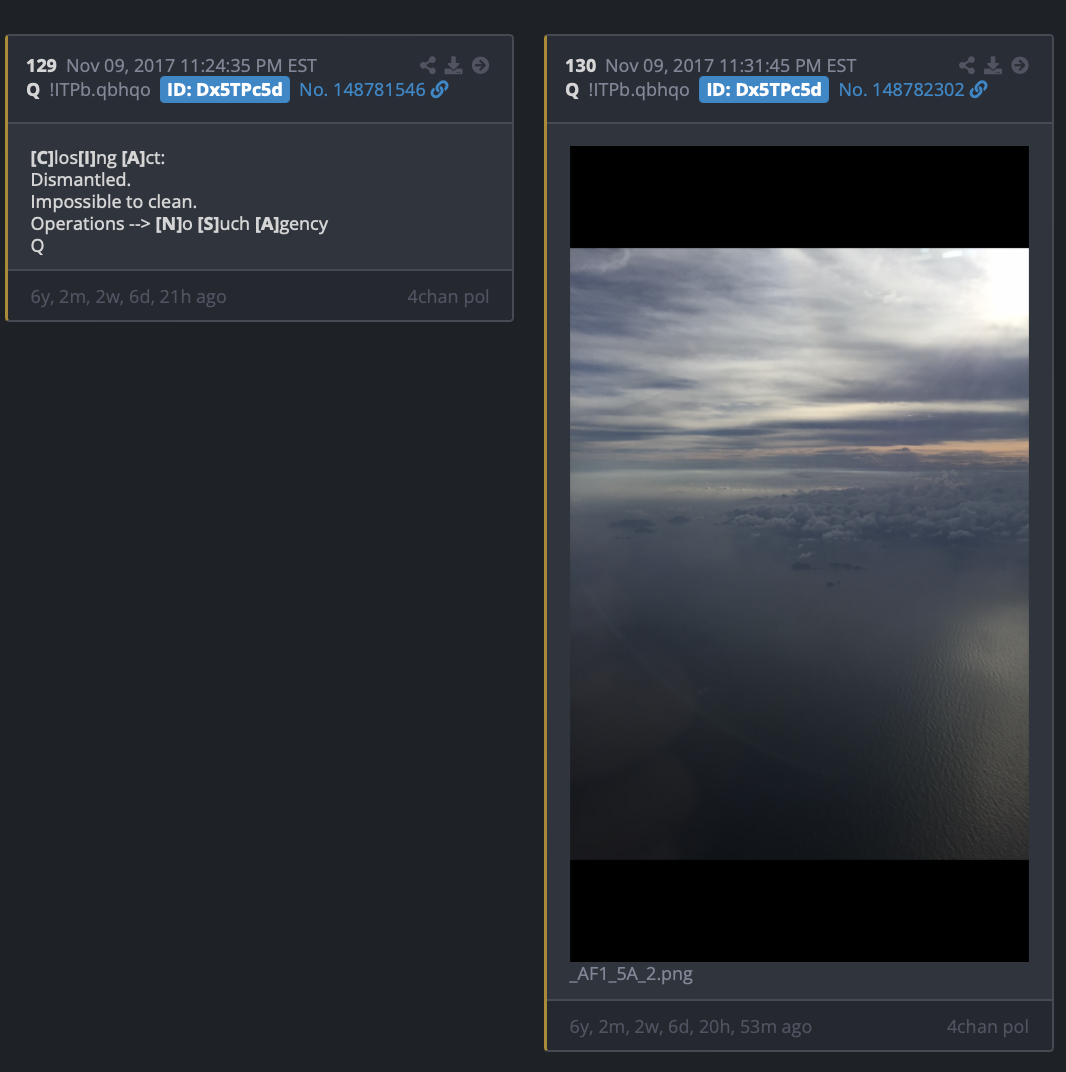The image size is (1066, 1072).
Task: Click "4chan pol" label on post 129
Action: pyautogui.click(x=448, y=297)
